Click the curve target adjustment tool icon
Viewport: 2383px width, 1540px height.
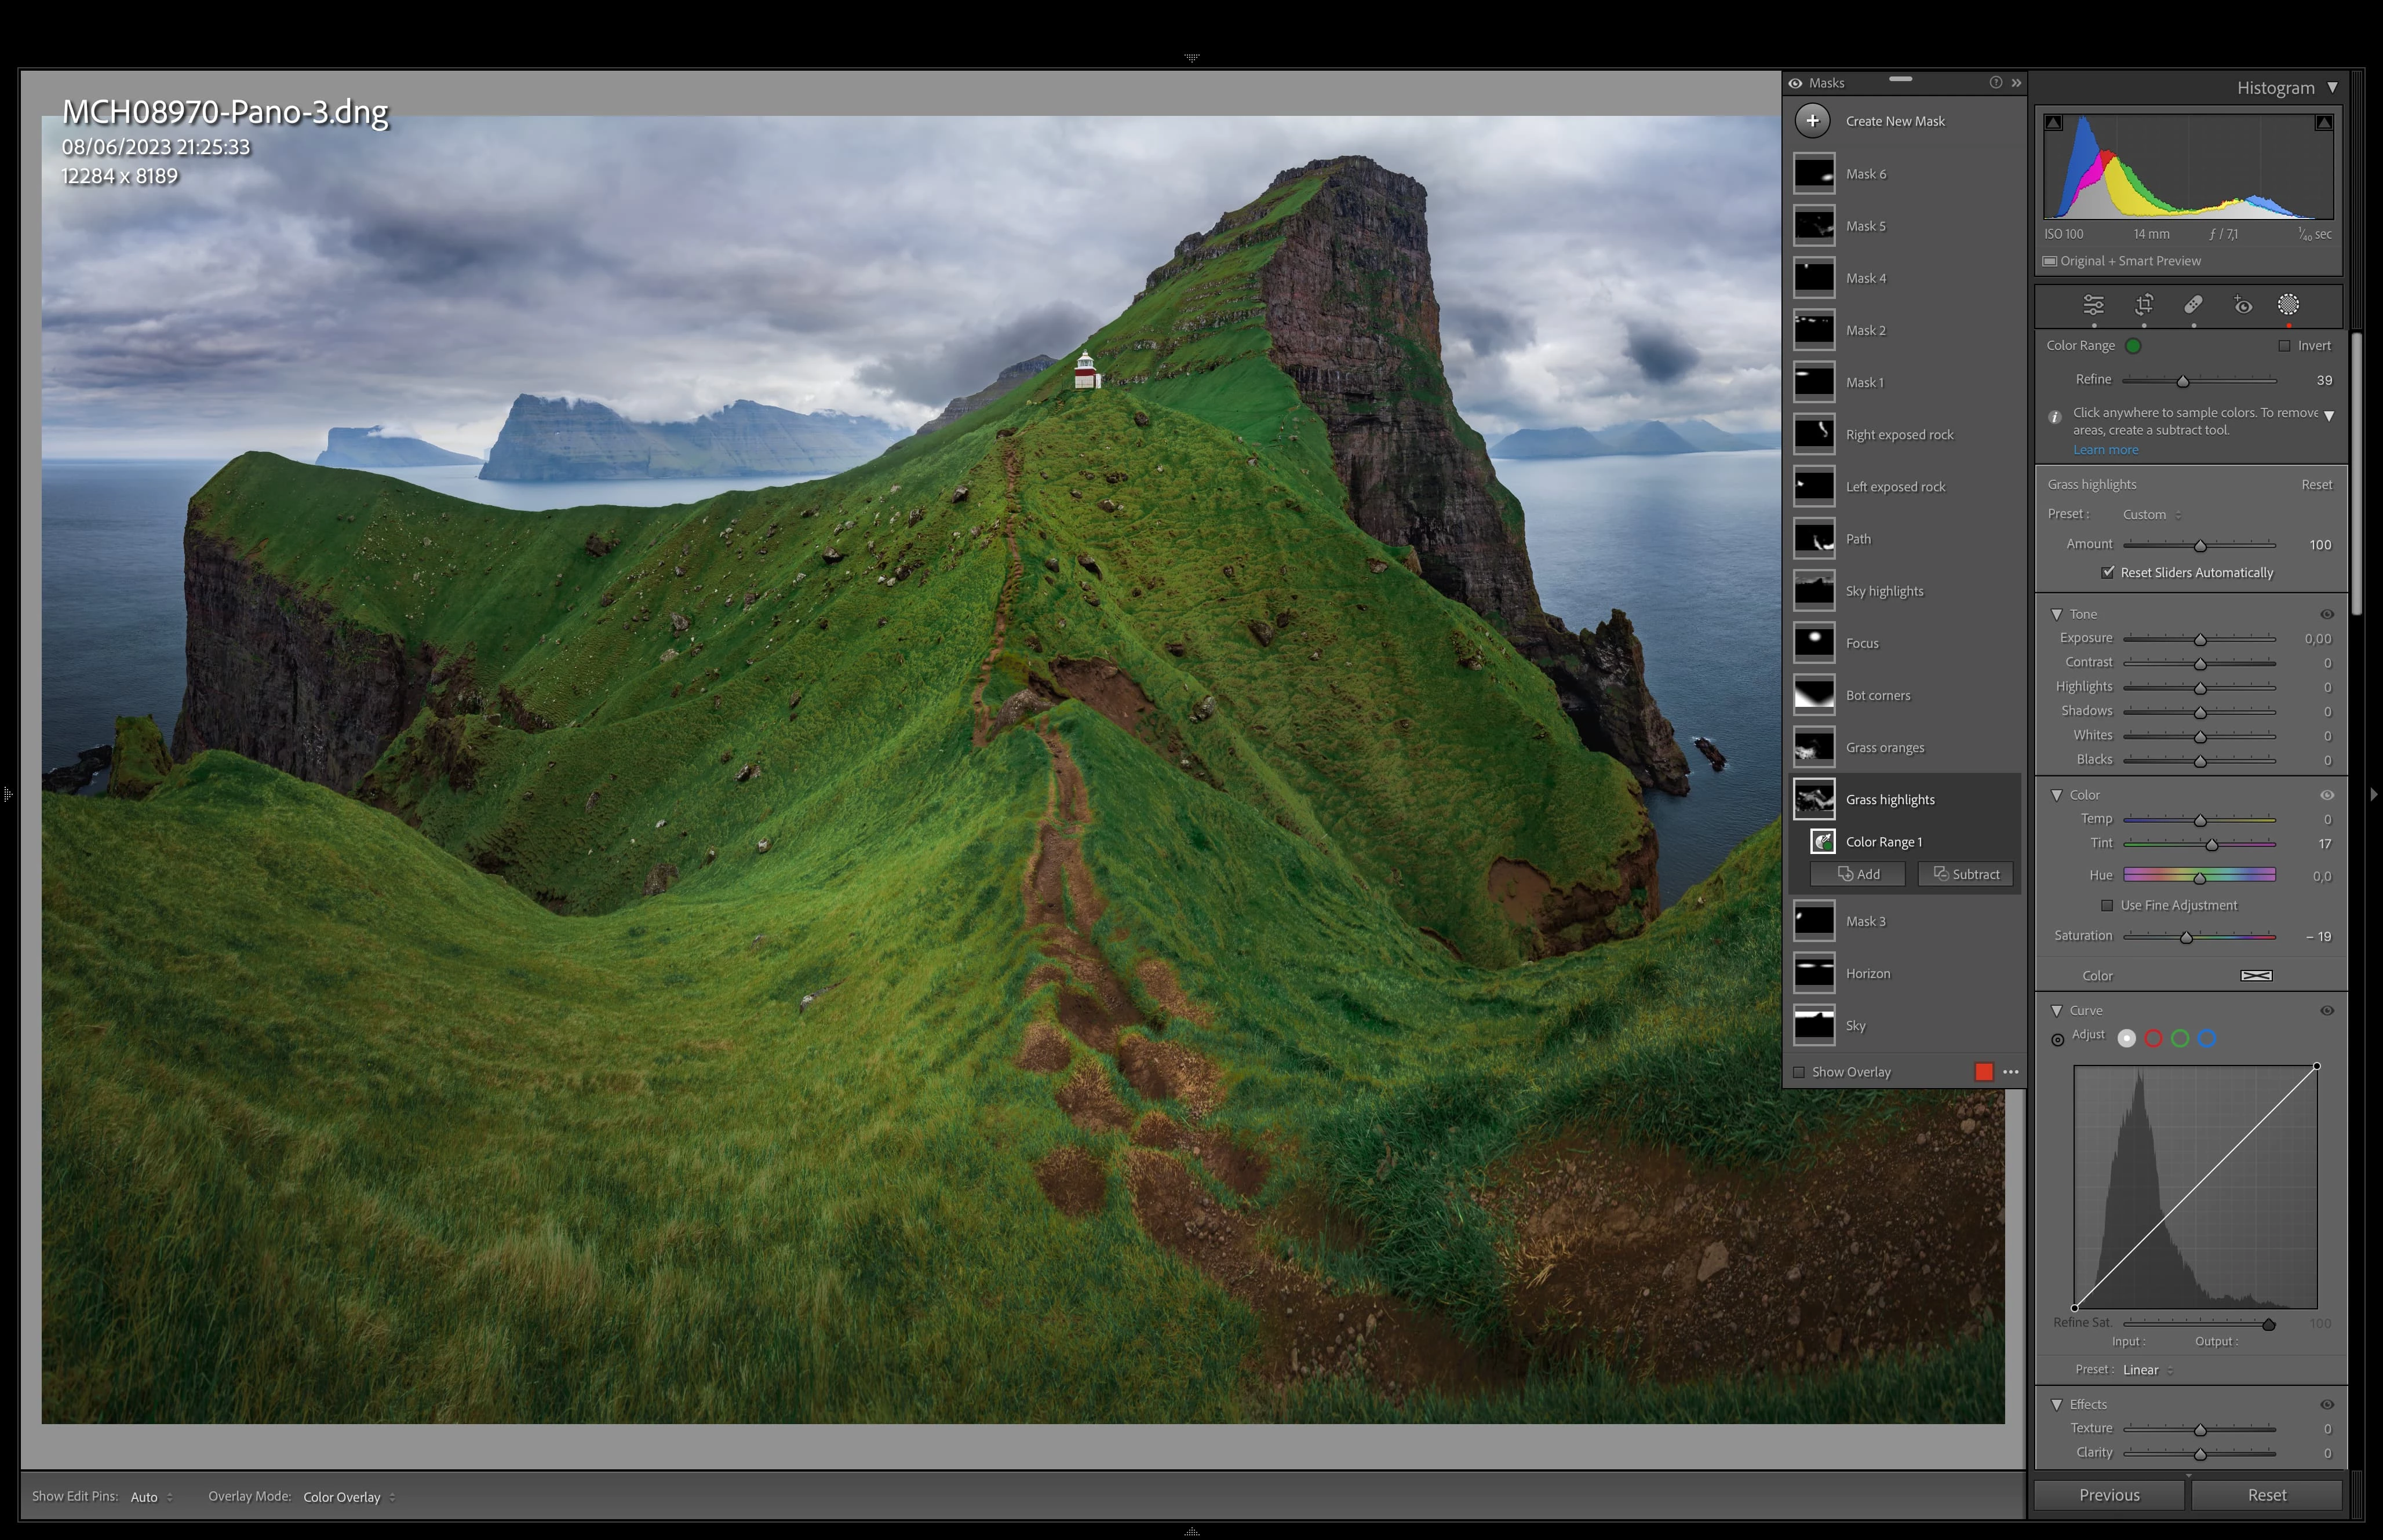(2057, 1040)
